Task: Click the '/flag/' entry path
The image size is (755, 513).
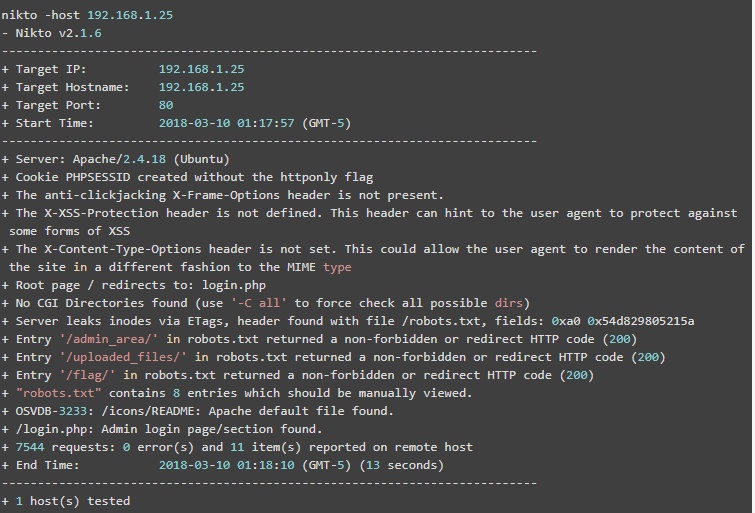Action: point(87,375)
